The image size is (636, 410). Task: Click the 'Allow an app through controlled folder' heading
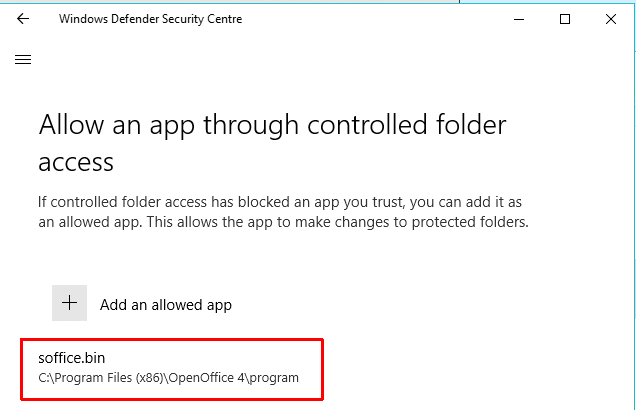(x=272, y=126)
